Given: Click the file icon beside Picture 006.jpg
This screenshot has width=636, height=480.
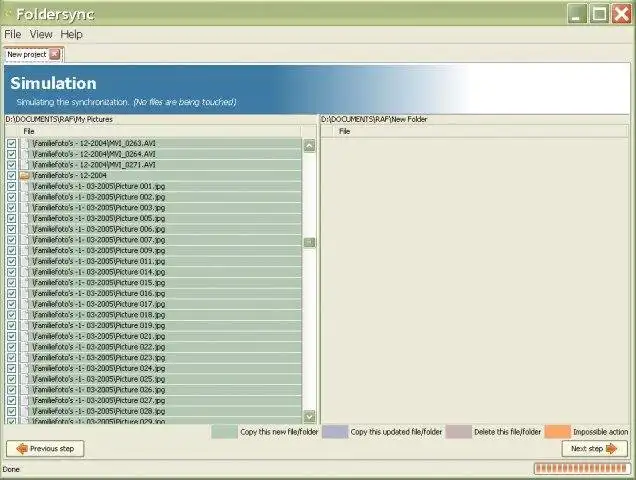Looking at the screenshot, I should point(25,229).
